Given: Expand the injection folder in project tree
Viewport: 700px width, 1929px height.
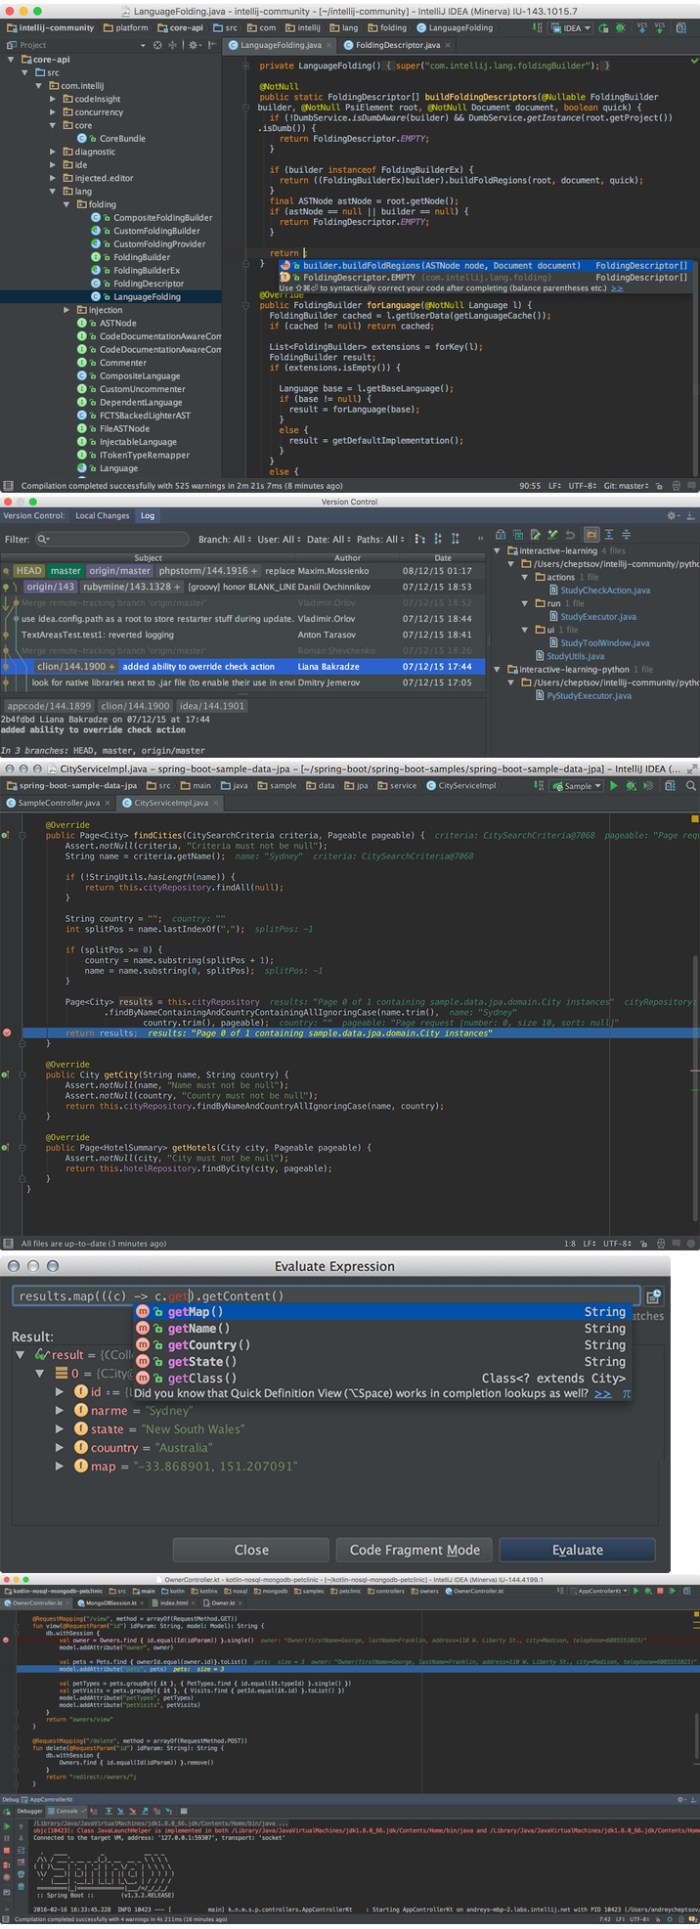Looking at the screenshot, I should pos(68,310).
